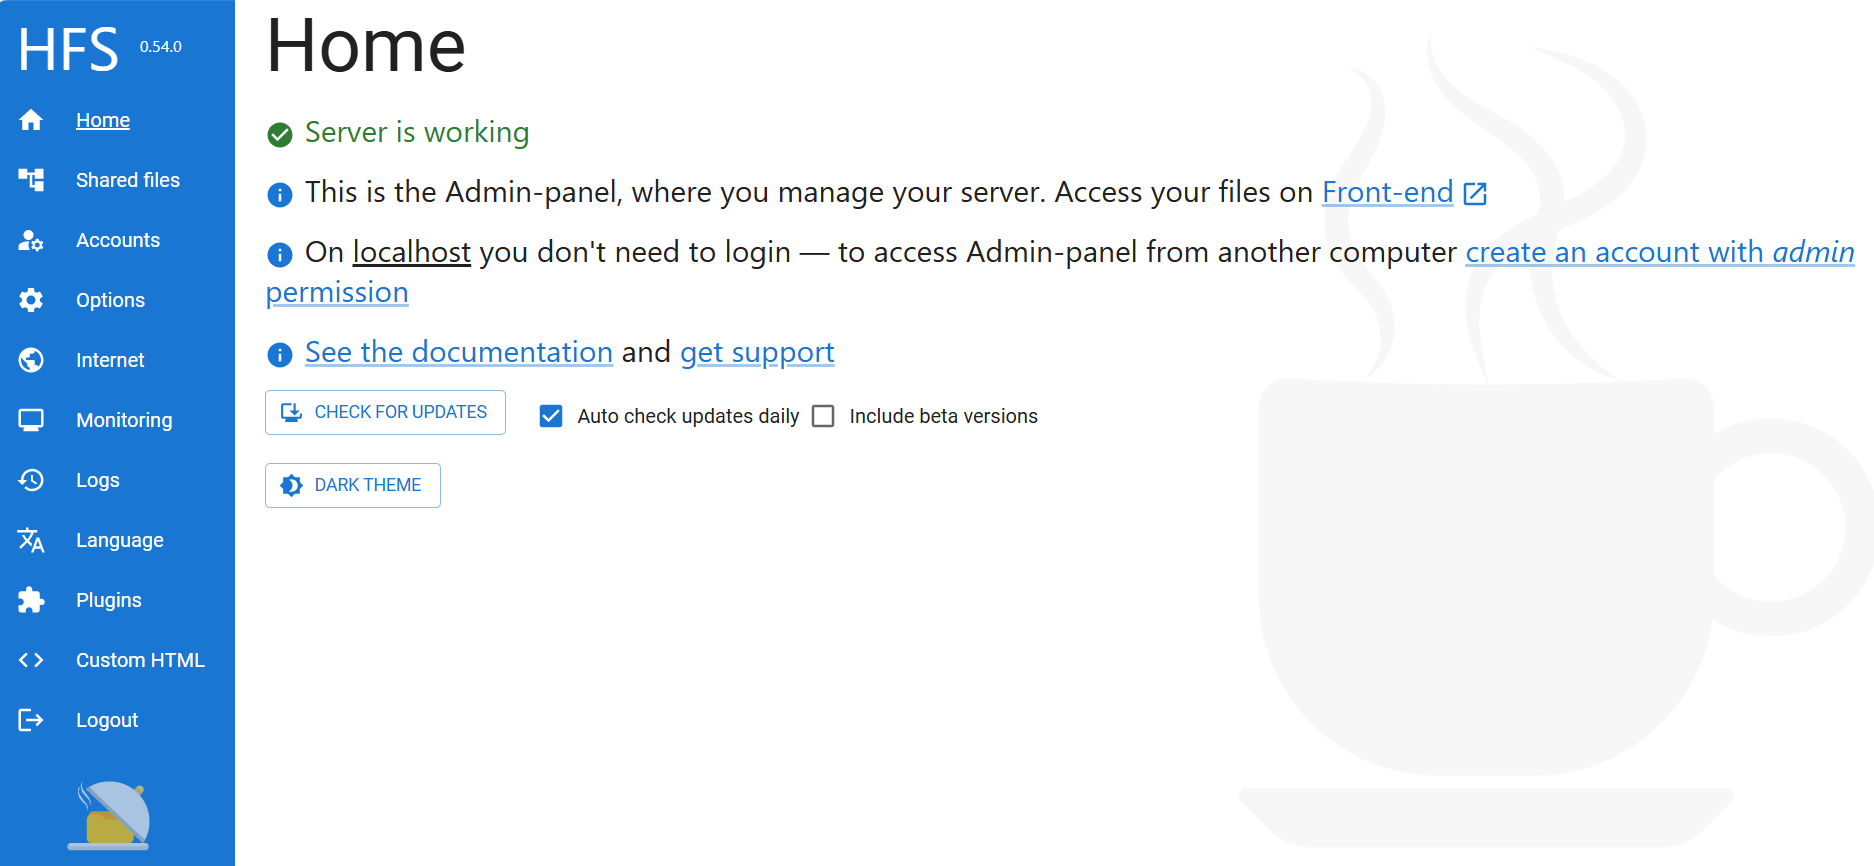Click the Accounts people icon
Image resolution: width=1874 pixels, height=866 pixels.
(31, 240)
